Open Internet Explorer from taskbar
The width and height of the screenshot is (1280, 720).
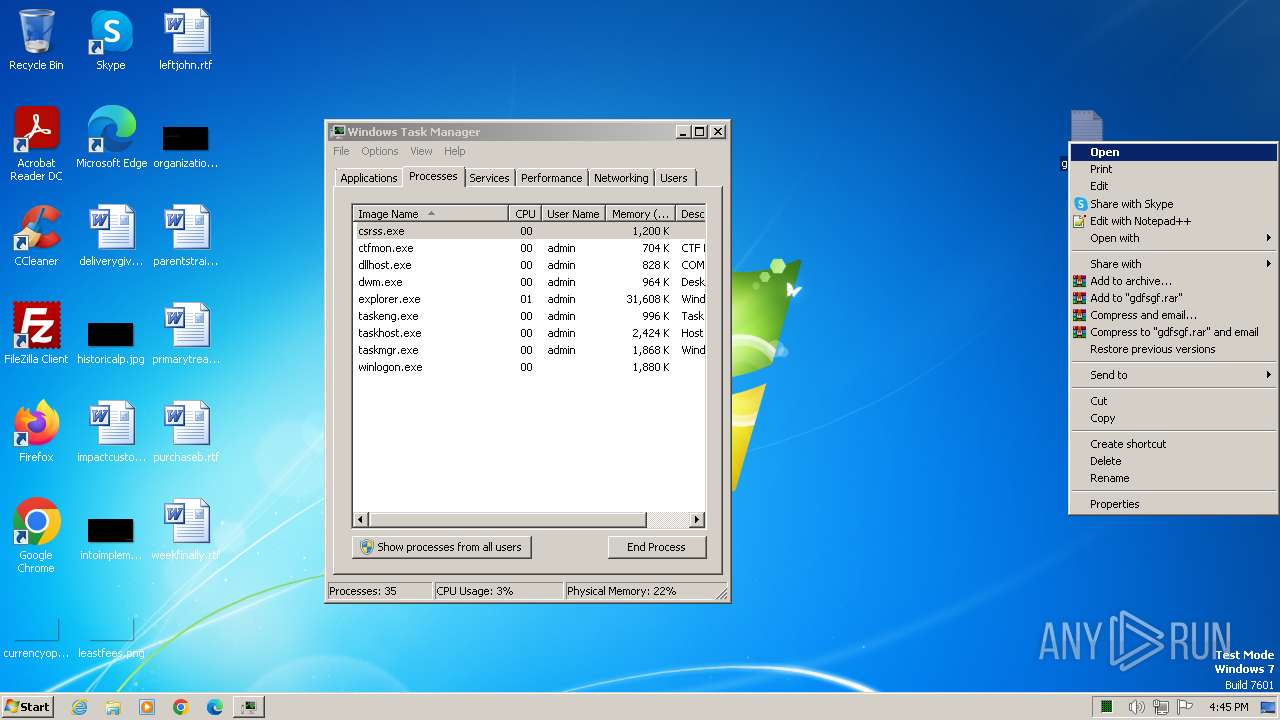tap(79, 707)
